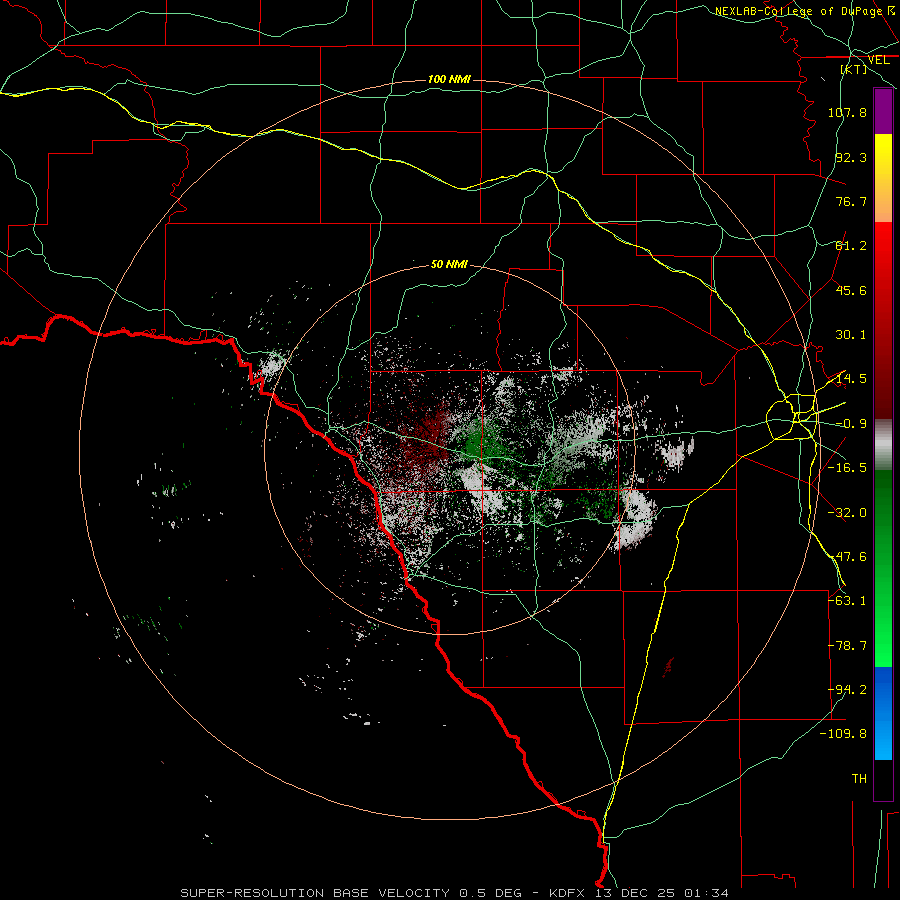Viewport: 900px width, 900px height.
Task: Click the TH legend label
Action: [859, 779]
